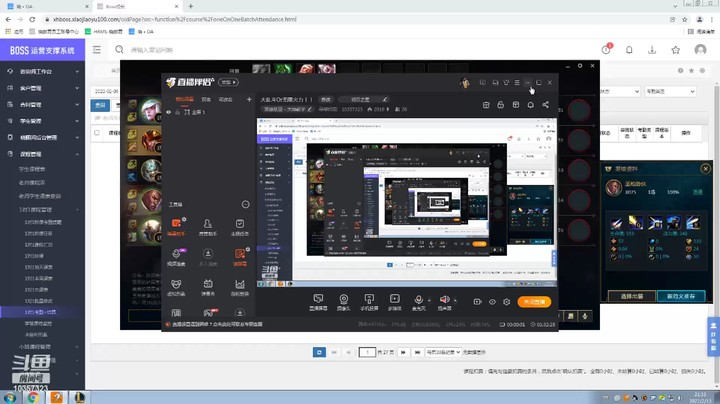Open the page-size dropdown in pagination

443,352
